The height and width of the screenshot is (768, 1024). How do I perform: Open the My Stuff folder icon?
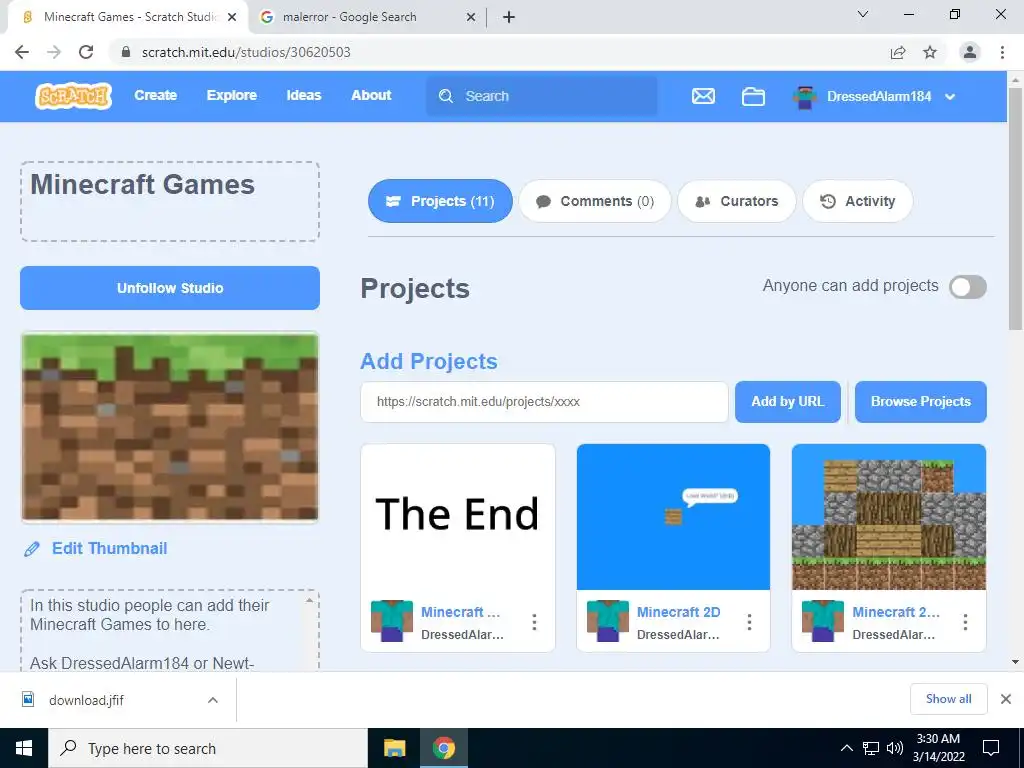[753, 96]
